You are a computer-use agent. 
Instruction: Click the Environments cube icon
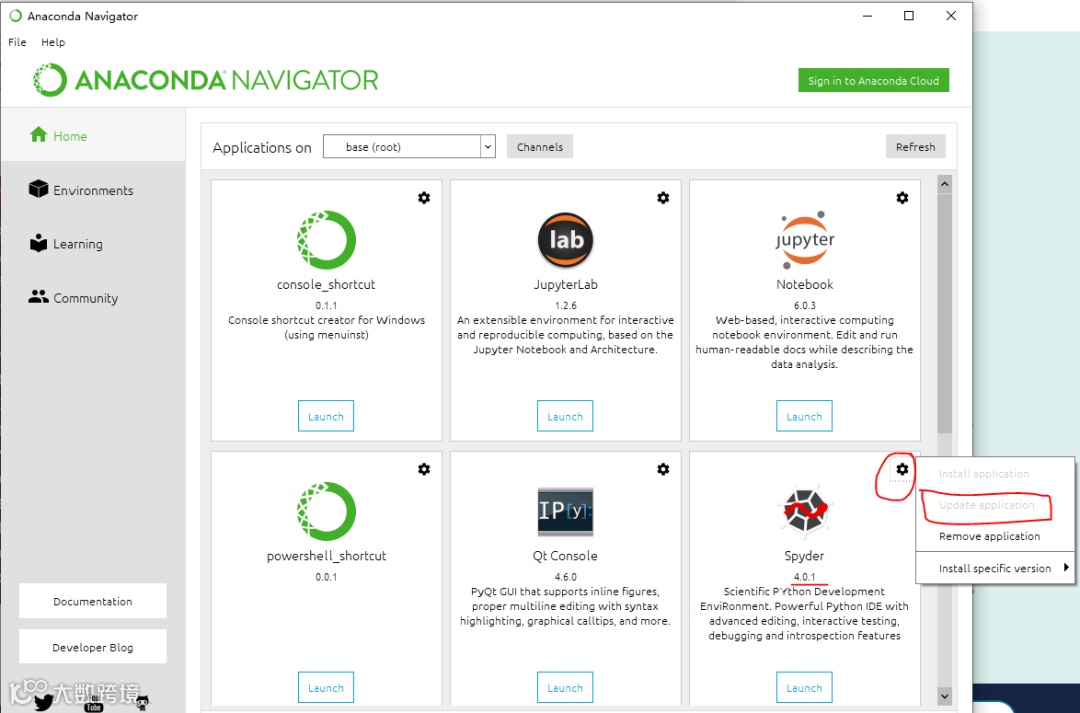tap(39, 189)
